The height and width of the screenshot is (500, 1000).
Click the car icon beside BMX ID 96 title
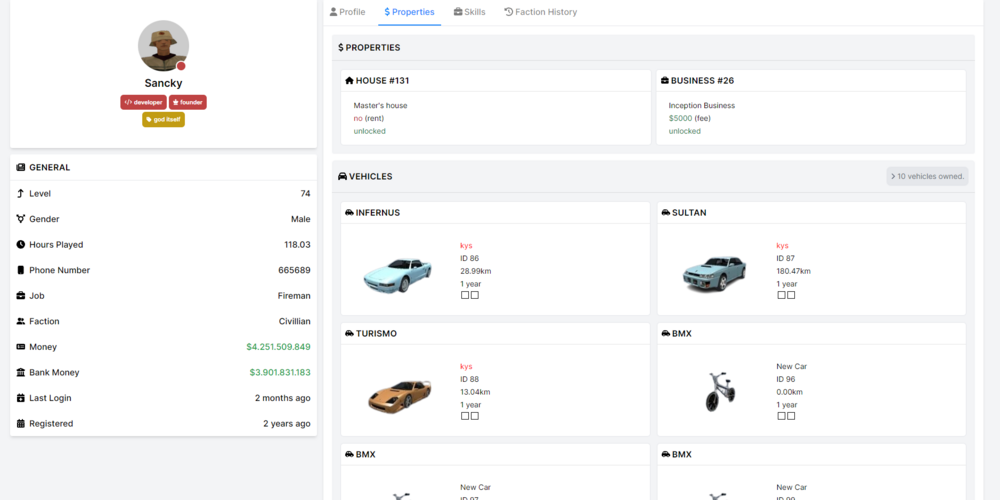coord(665,334)
